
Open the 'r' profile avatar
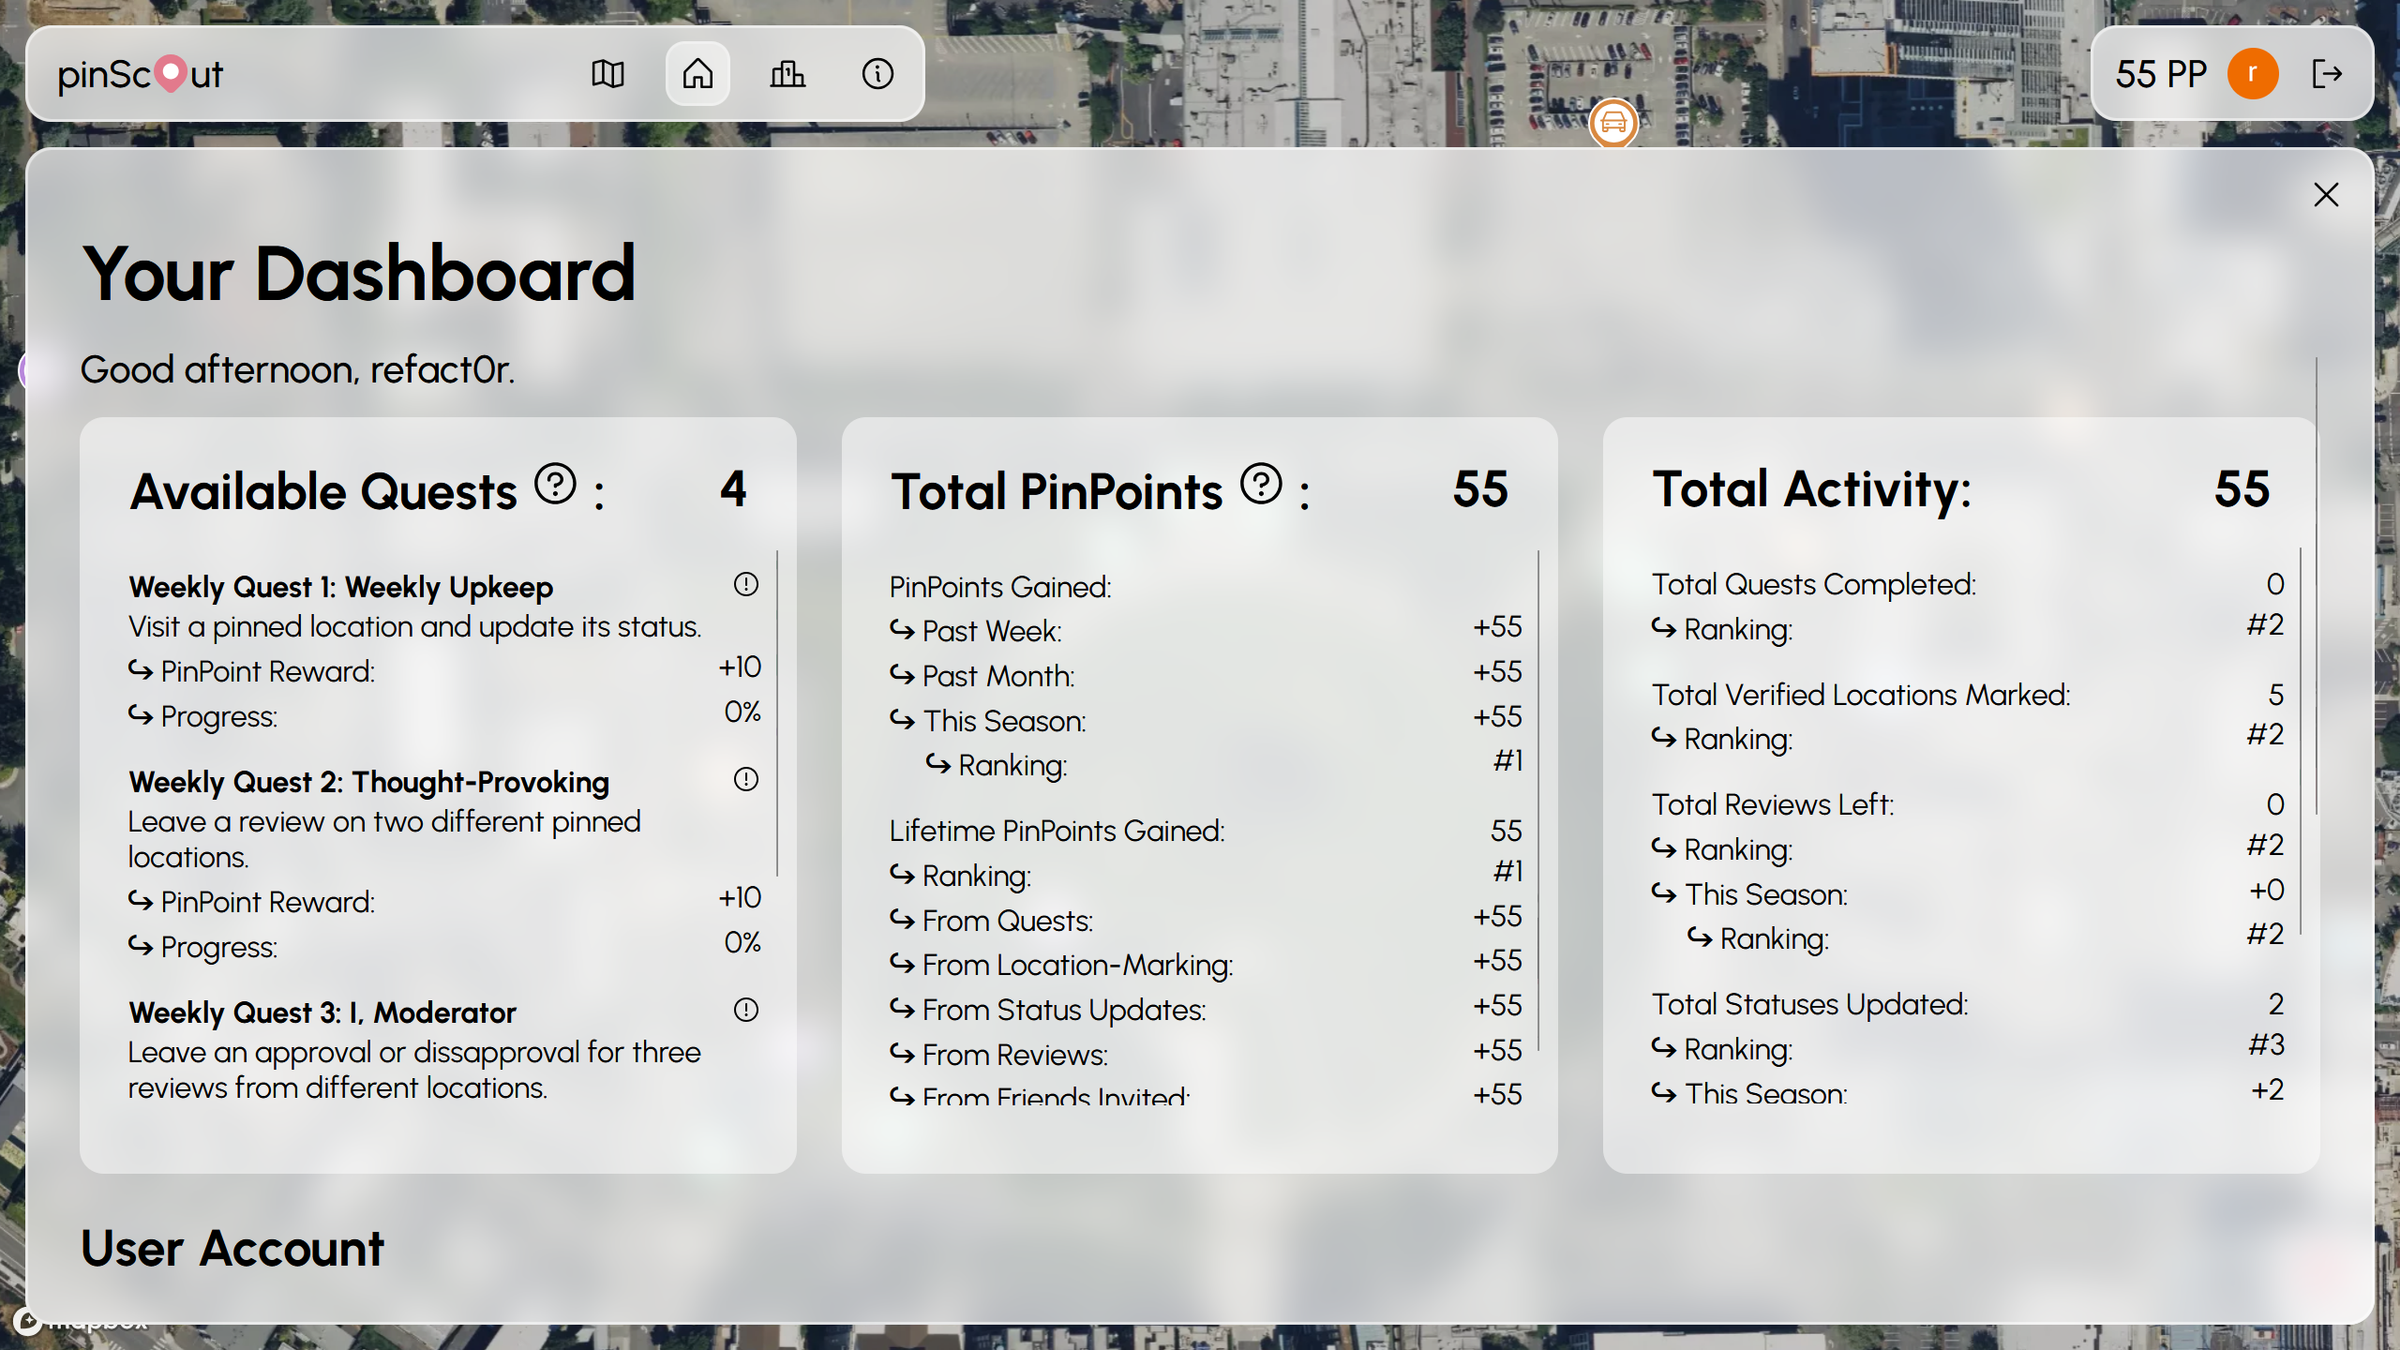[2253, 73]
